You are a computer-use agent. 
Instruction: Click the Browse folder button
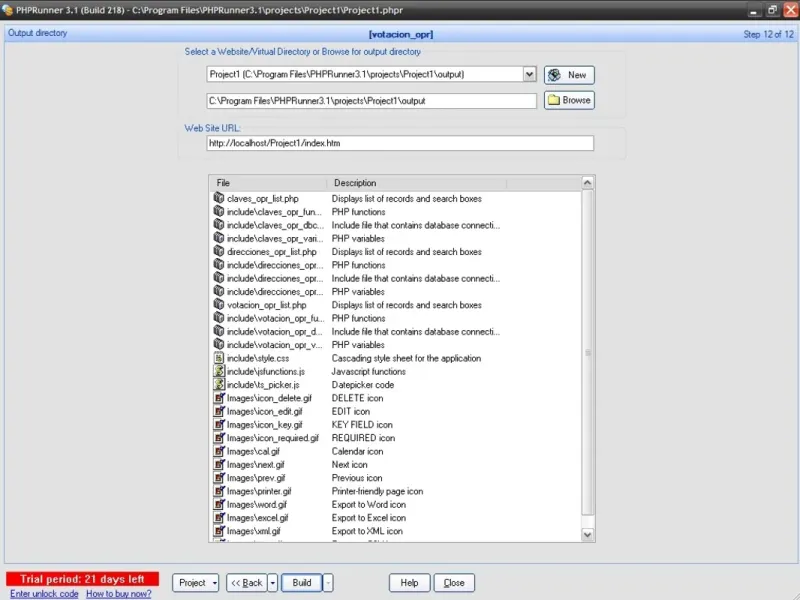[x=569, y=100]
